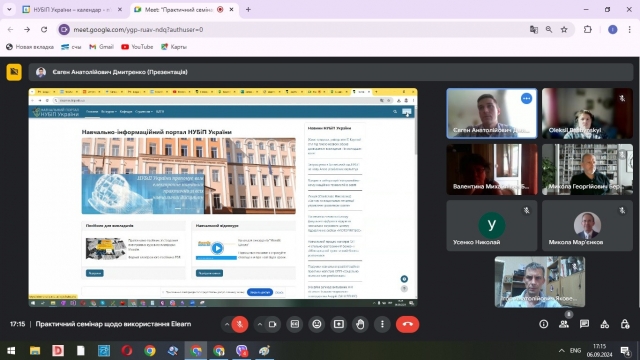Open audio settings chevron beside microphone

tap(227, 324)
